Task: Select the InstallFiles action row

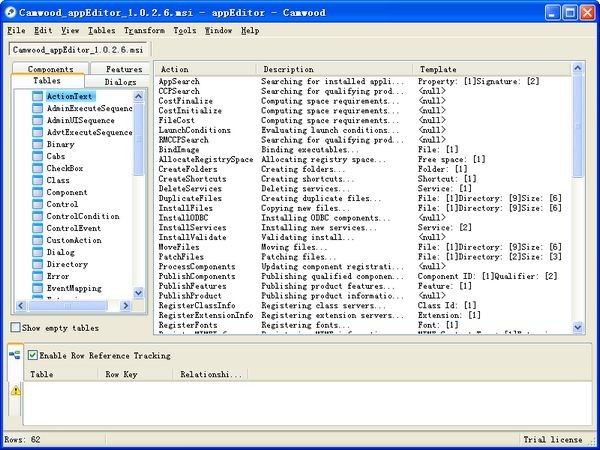Action: (x=364, y=208)
